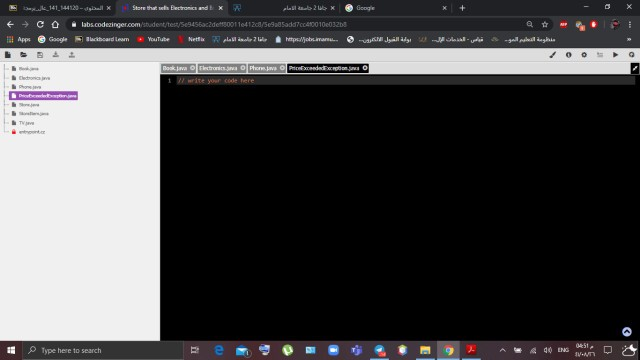
Task: Open the Windows Start menu
Action: [x=11, y=350]
